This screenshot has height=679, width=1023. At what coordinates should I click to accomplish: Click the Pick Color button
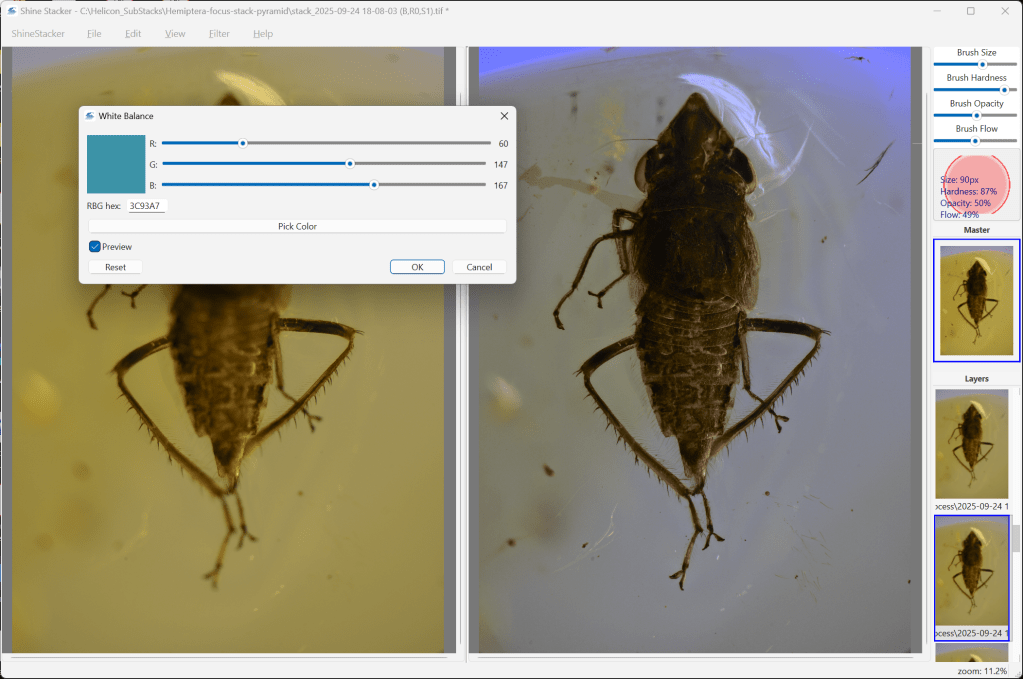pyautogui.click(x=297, y=226)
